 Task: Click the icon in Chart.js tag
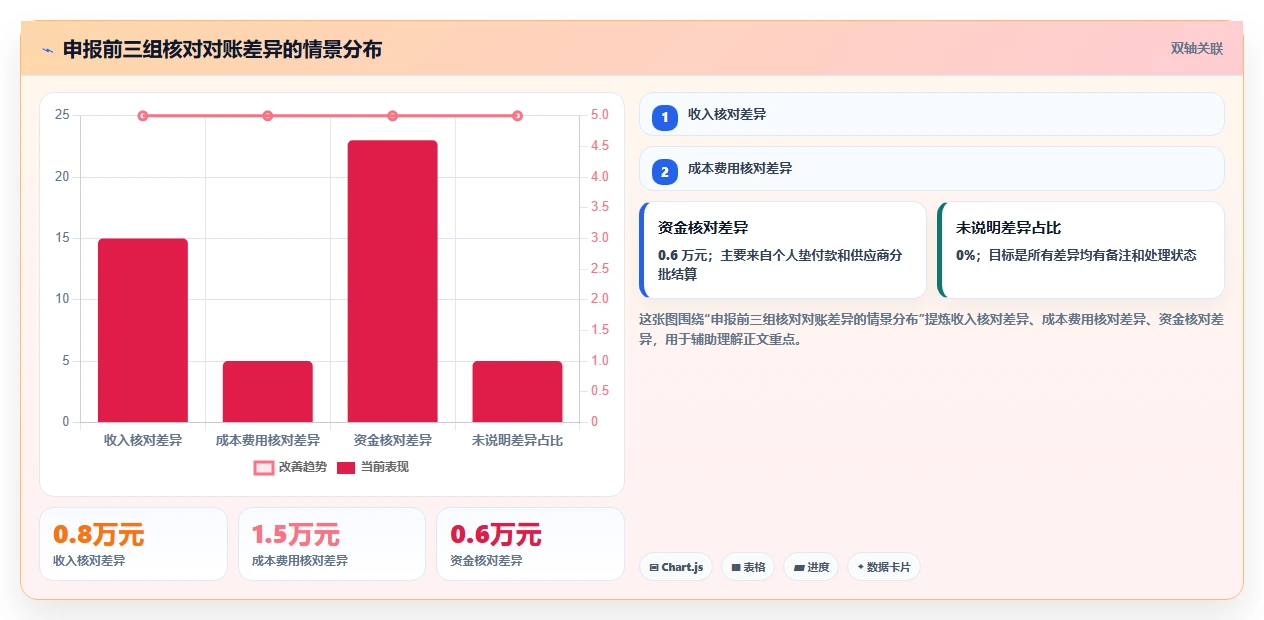(x=654, y=567)
